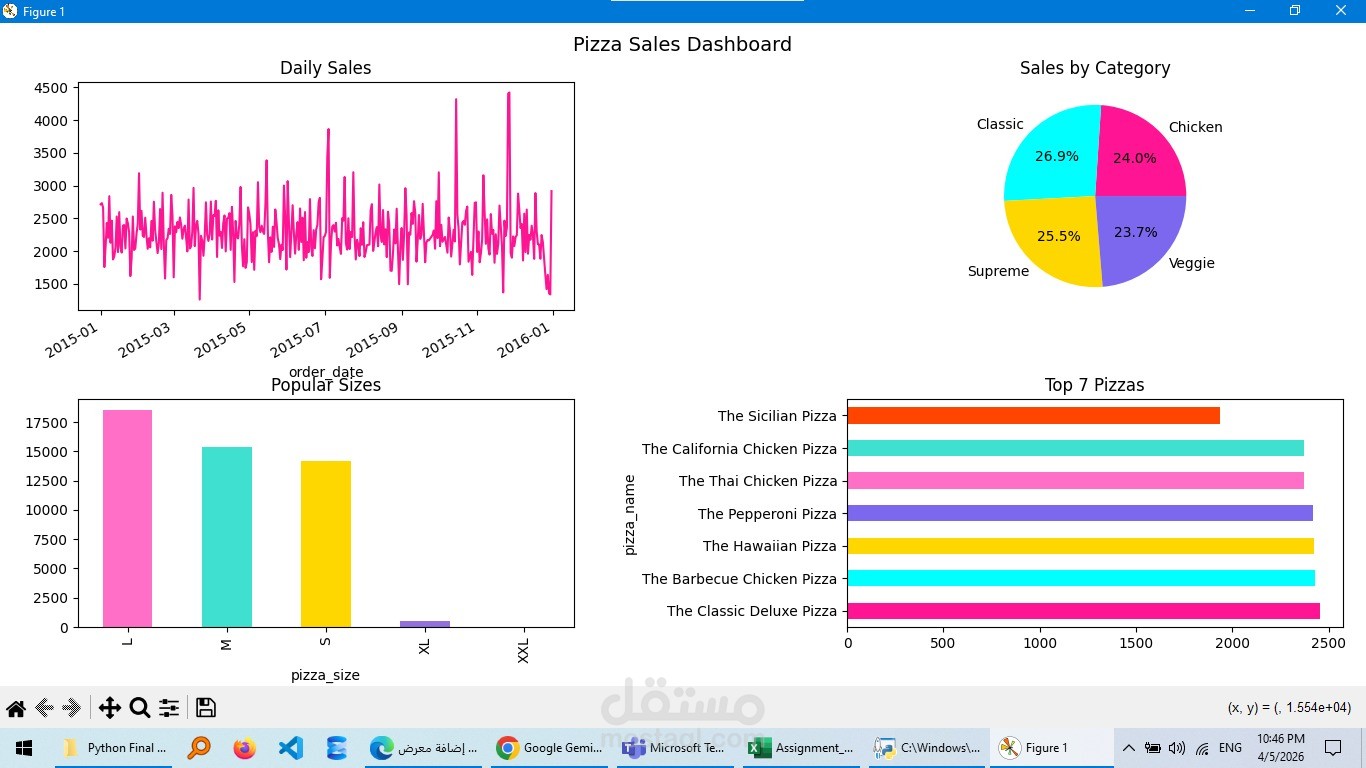Image resolution: width=1366 pixels, height=768 pixels.
Task: Open the Windows Start menu
Action: coord(22,747)
